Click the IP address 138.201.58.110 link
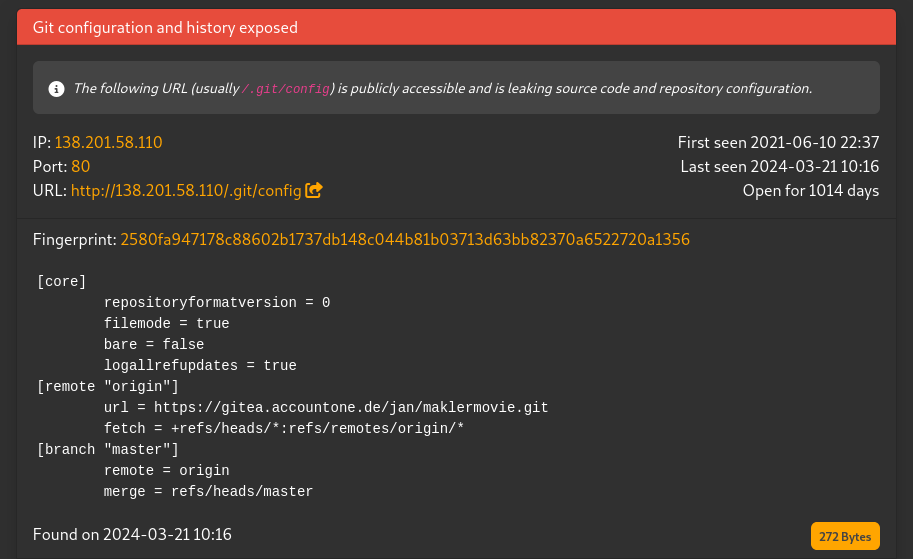The height and width of the screenshot is (559, 913). 111,143
